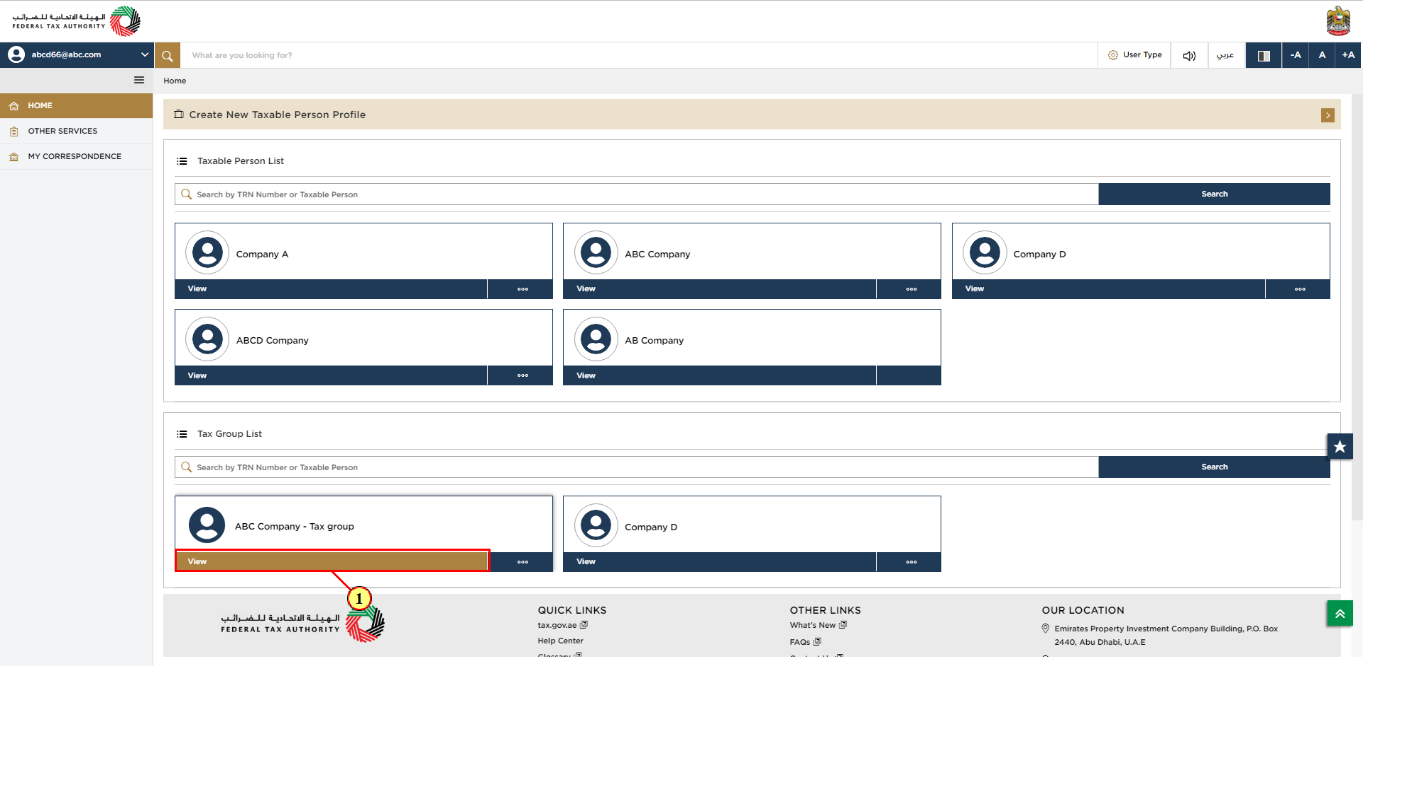This screenshot has width=1414, height=801.
Task: Click the page vertical scrollbar
Action: [1357, 307]
